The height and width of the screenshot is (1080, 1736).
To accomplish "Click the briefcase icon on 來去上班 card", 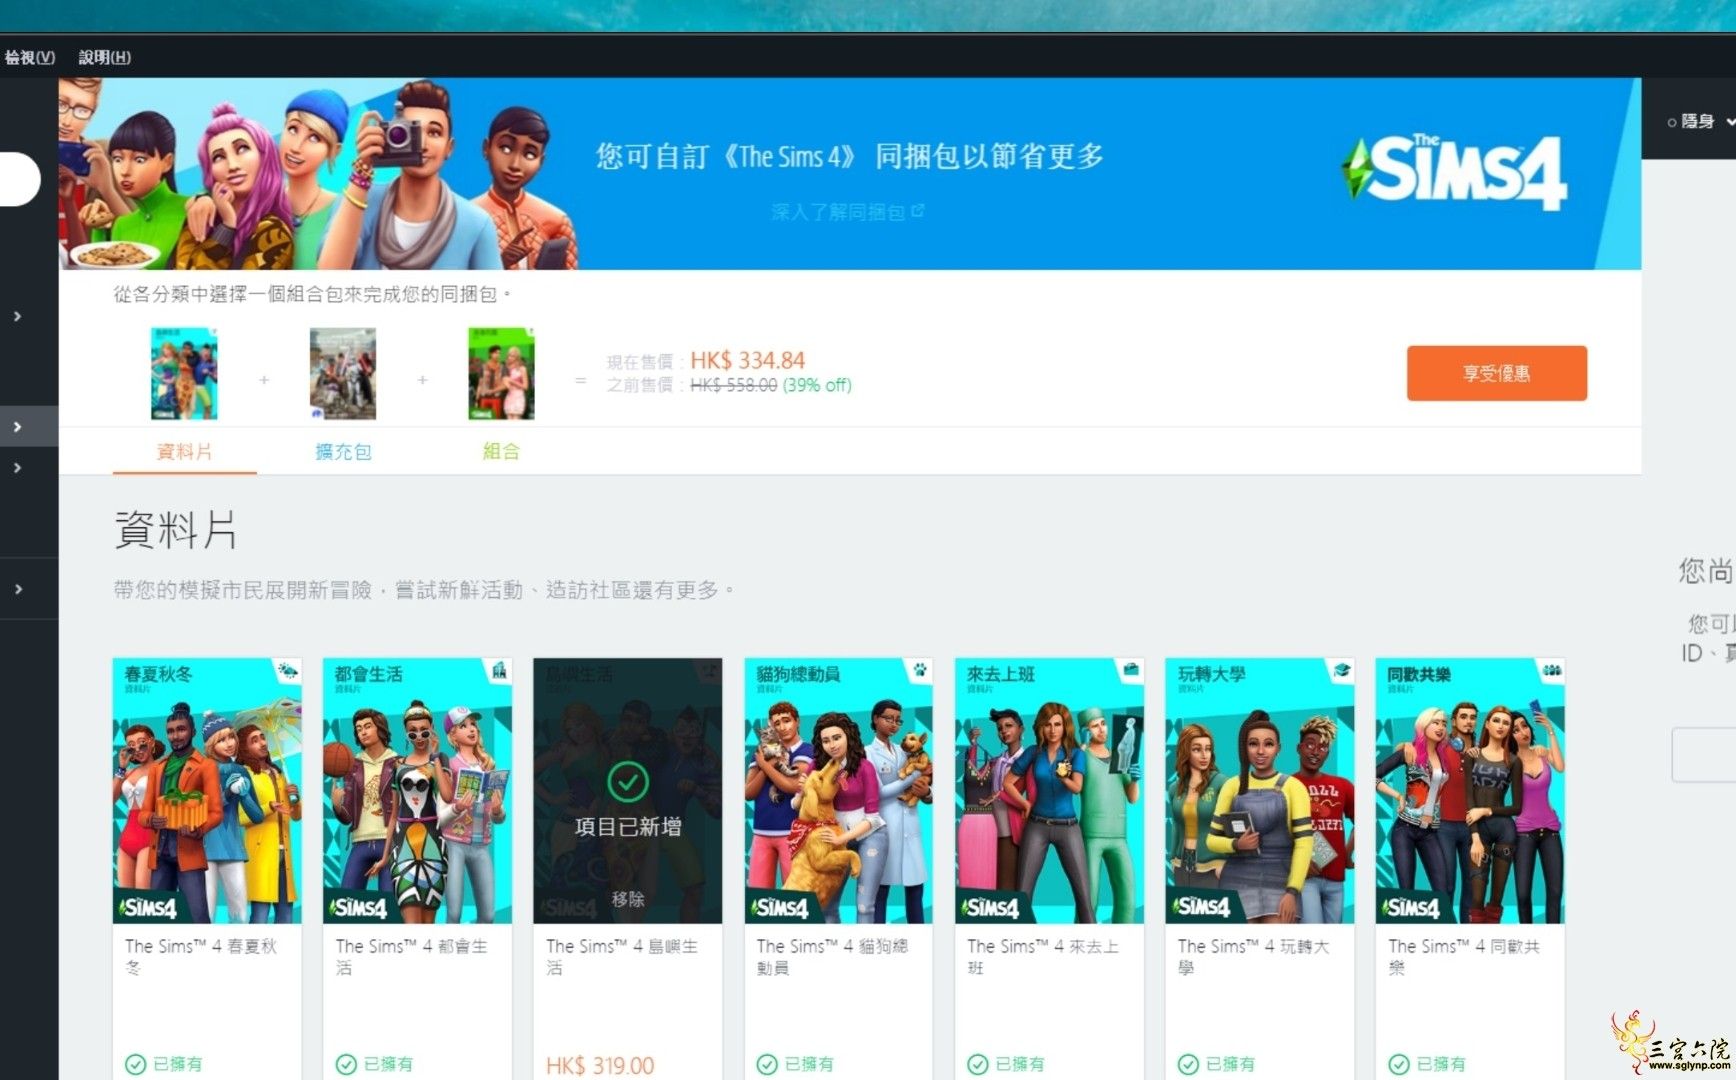I will pos(1131,670).
